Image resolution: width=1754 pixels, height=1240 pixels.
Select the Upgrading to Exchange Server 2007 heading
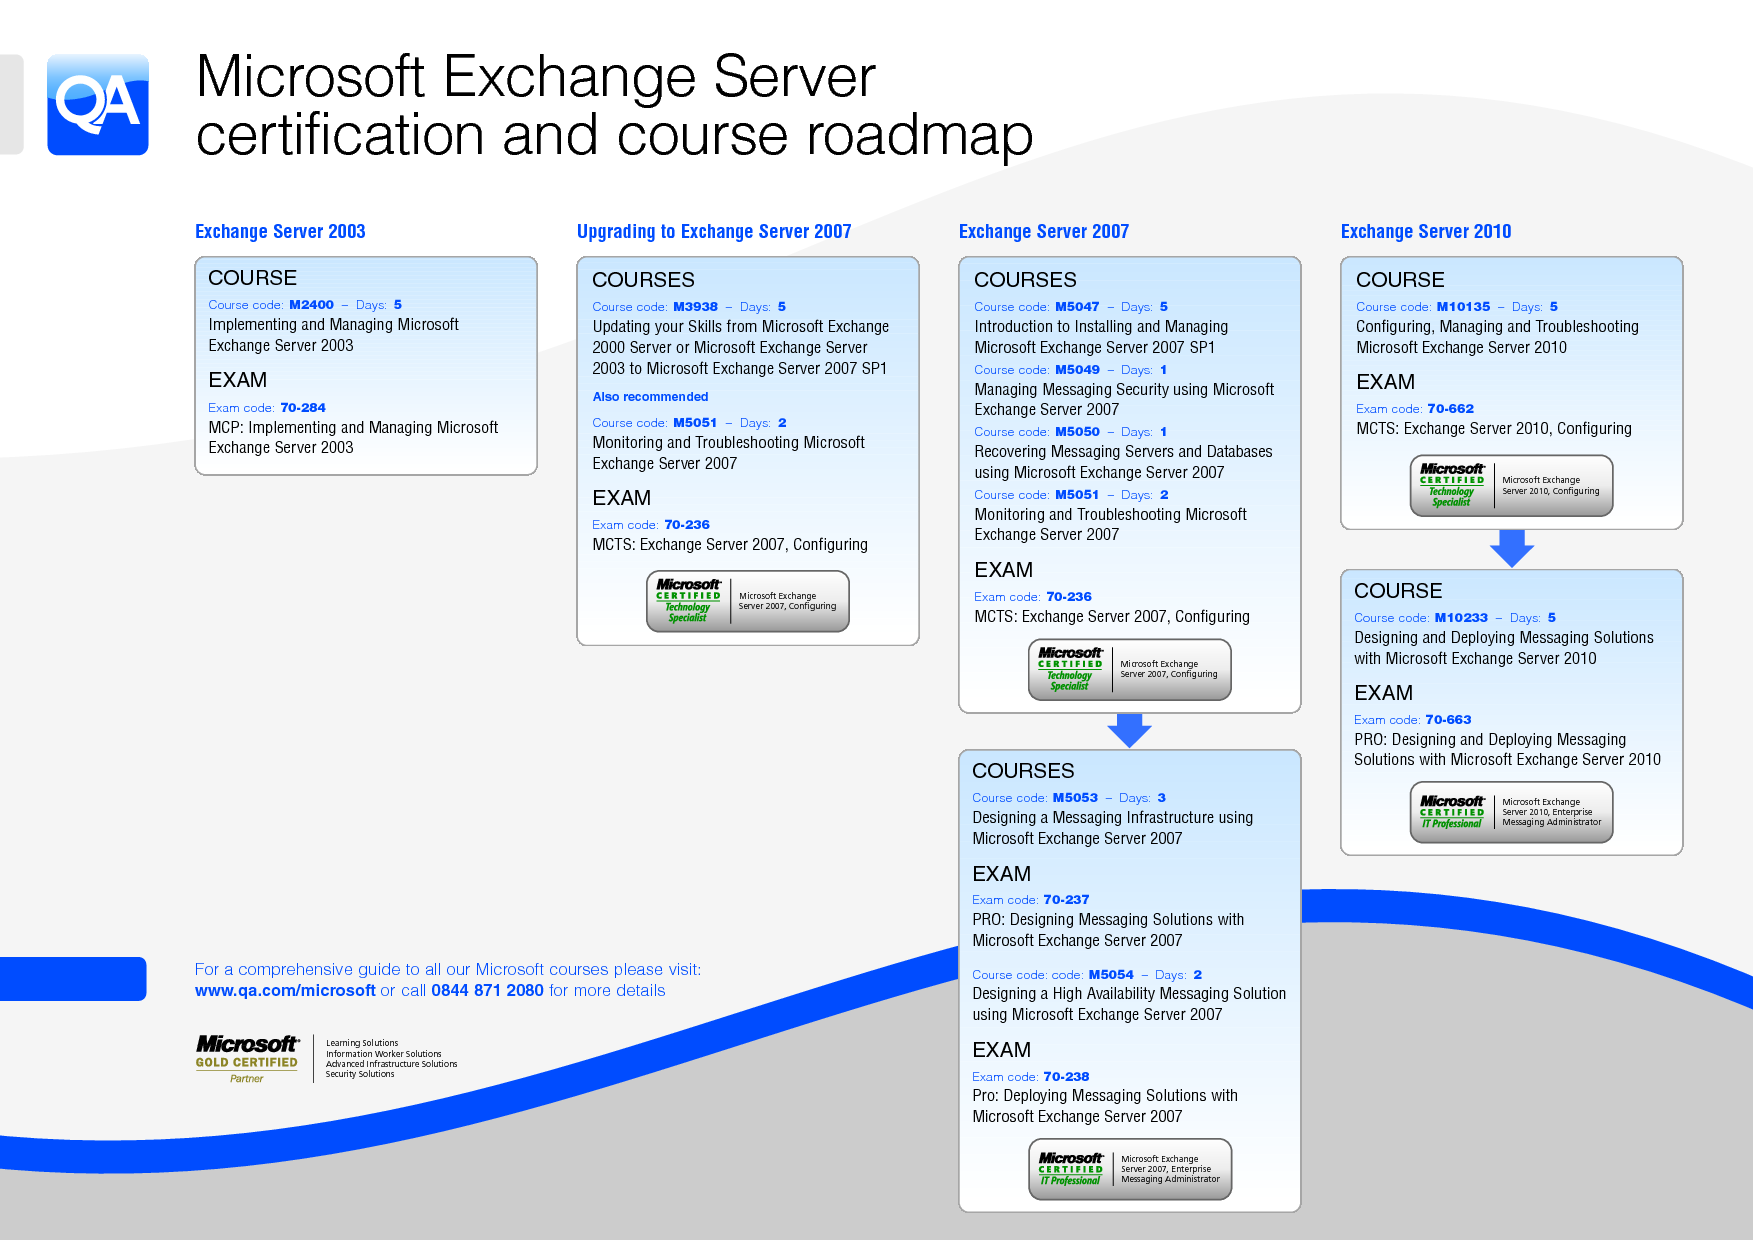point(714,231)
